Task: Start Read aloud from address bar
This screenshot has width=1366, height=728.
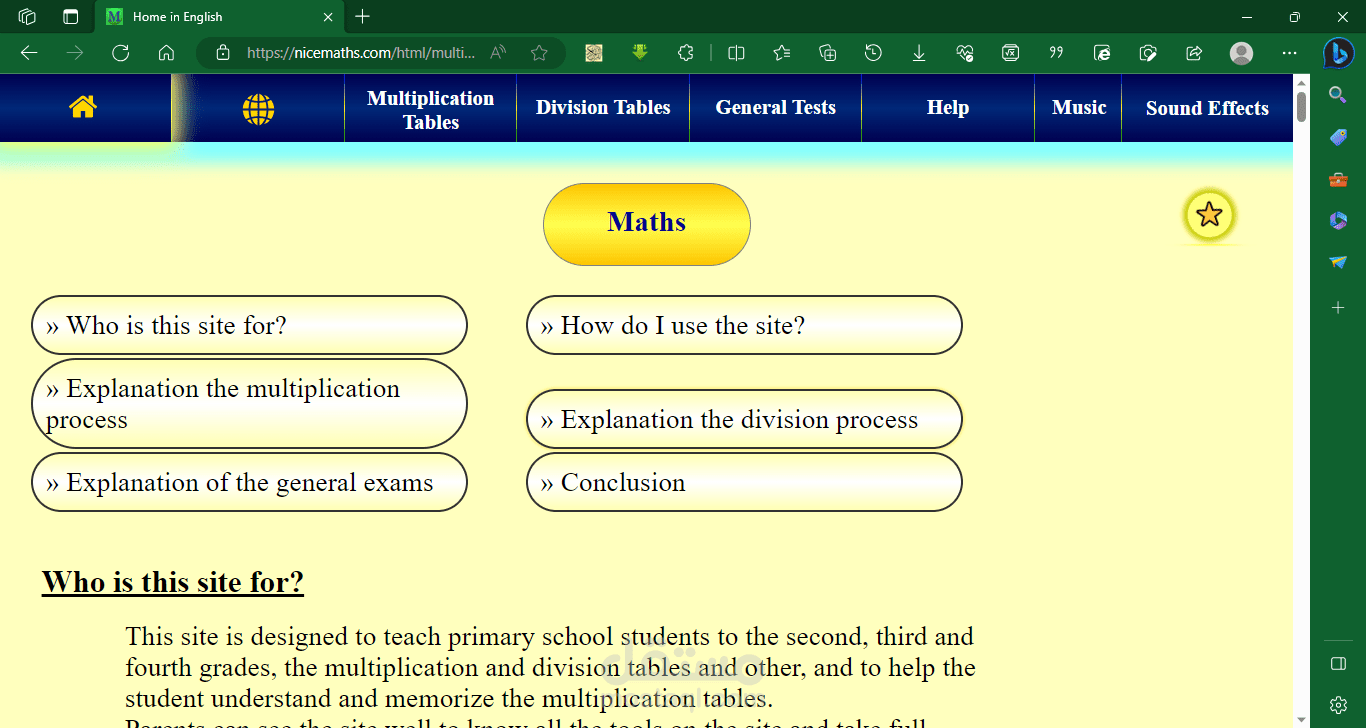Action: point(498,53)
